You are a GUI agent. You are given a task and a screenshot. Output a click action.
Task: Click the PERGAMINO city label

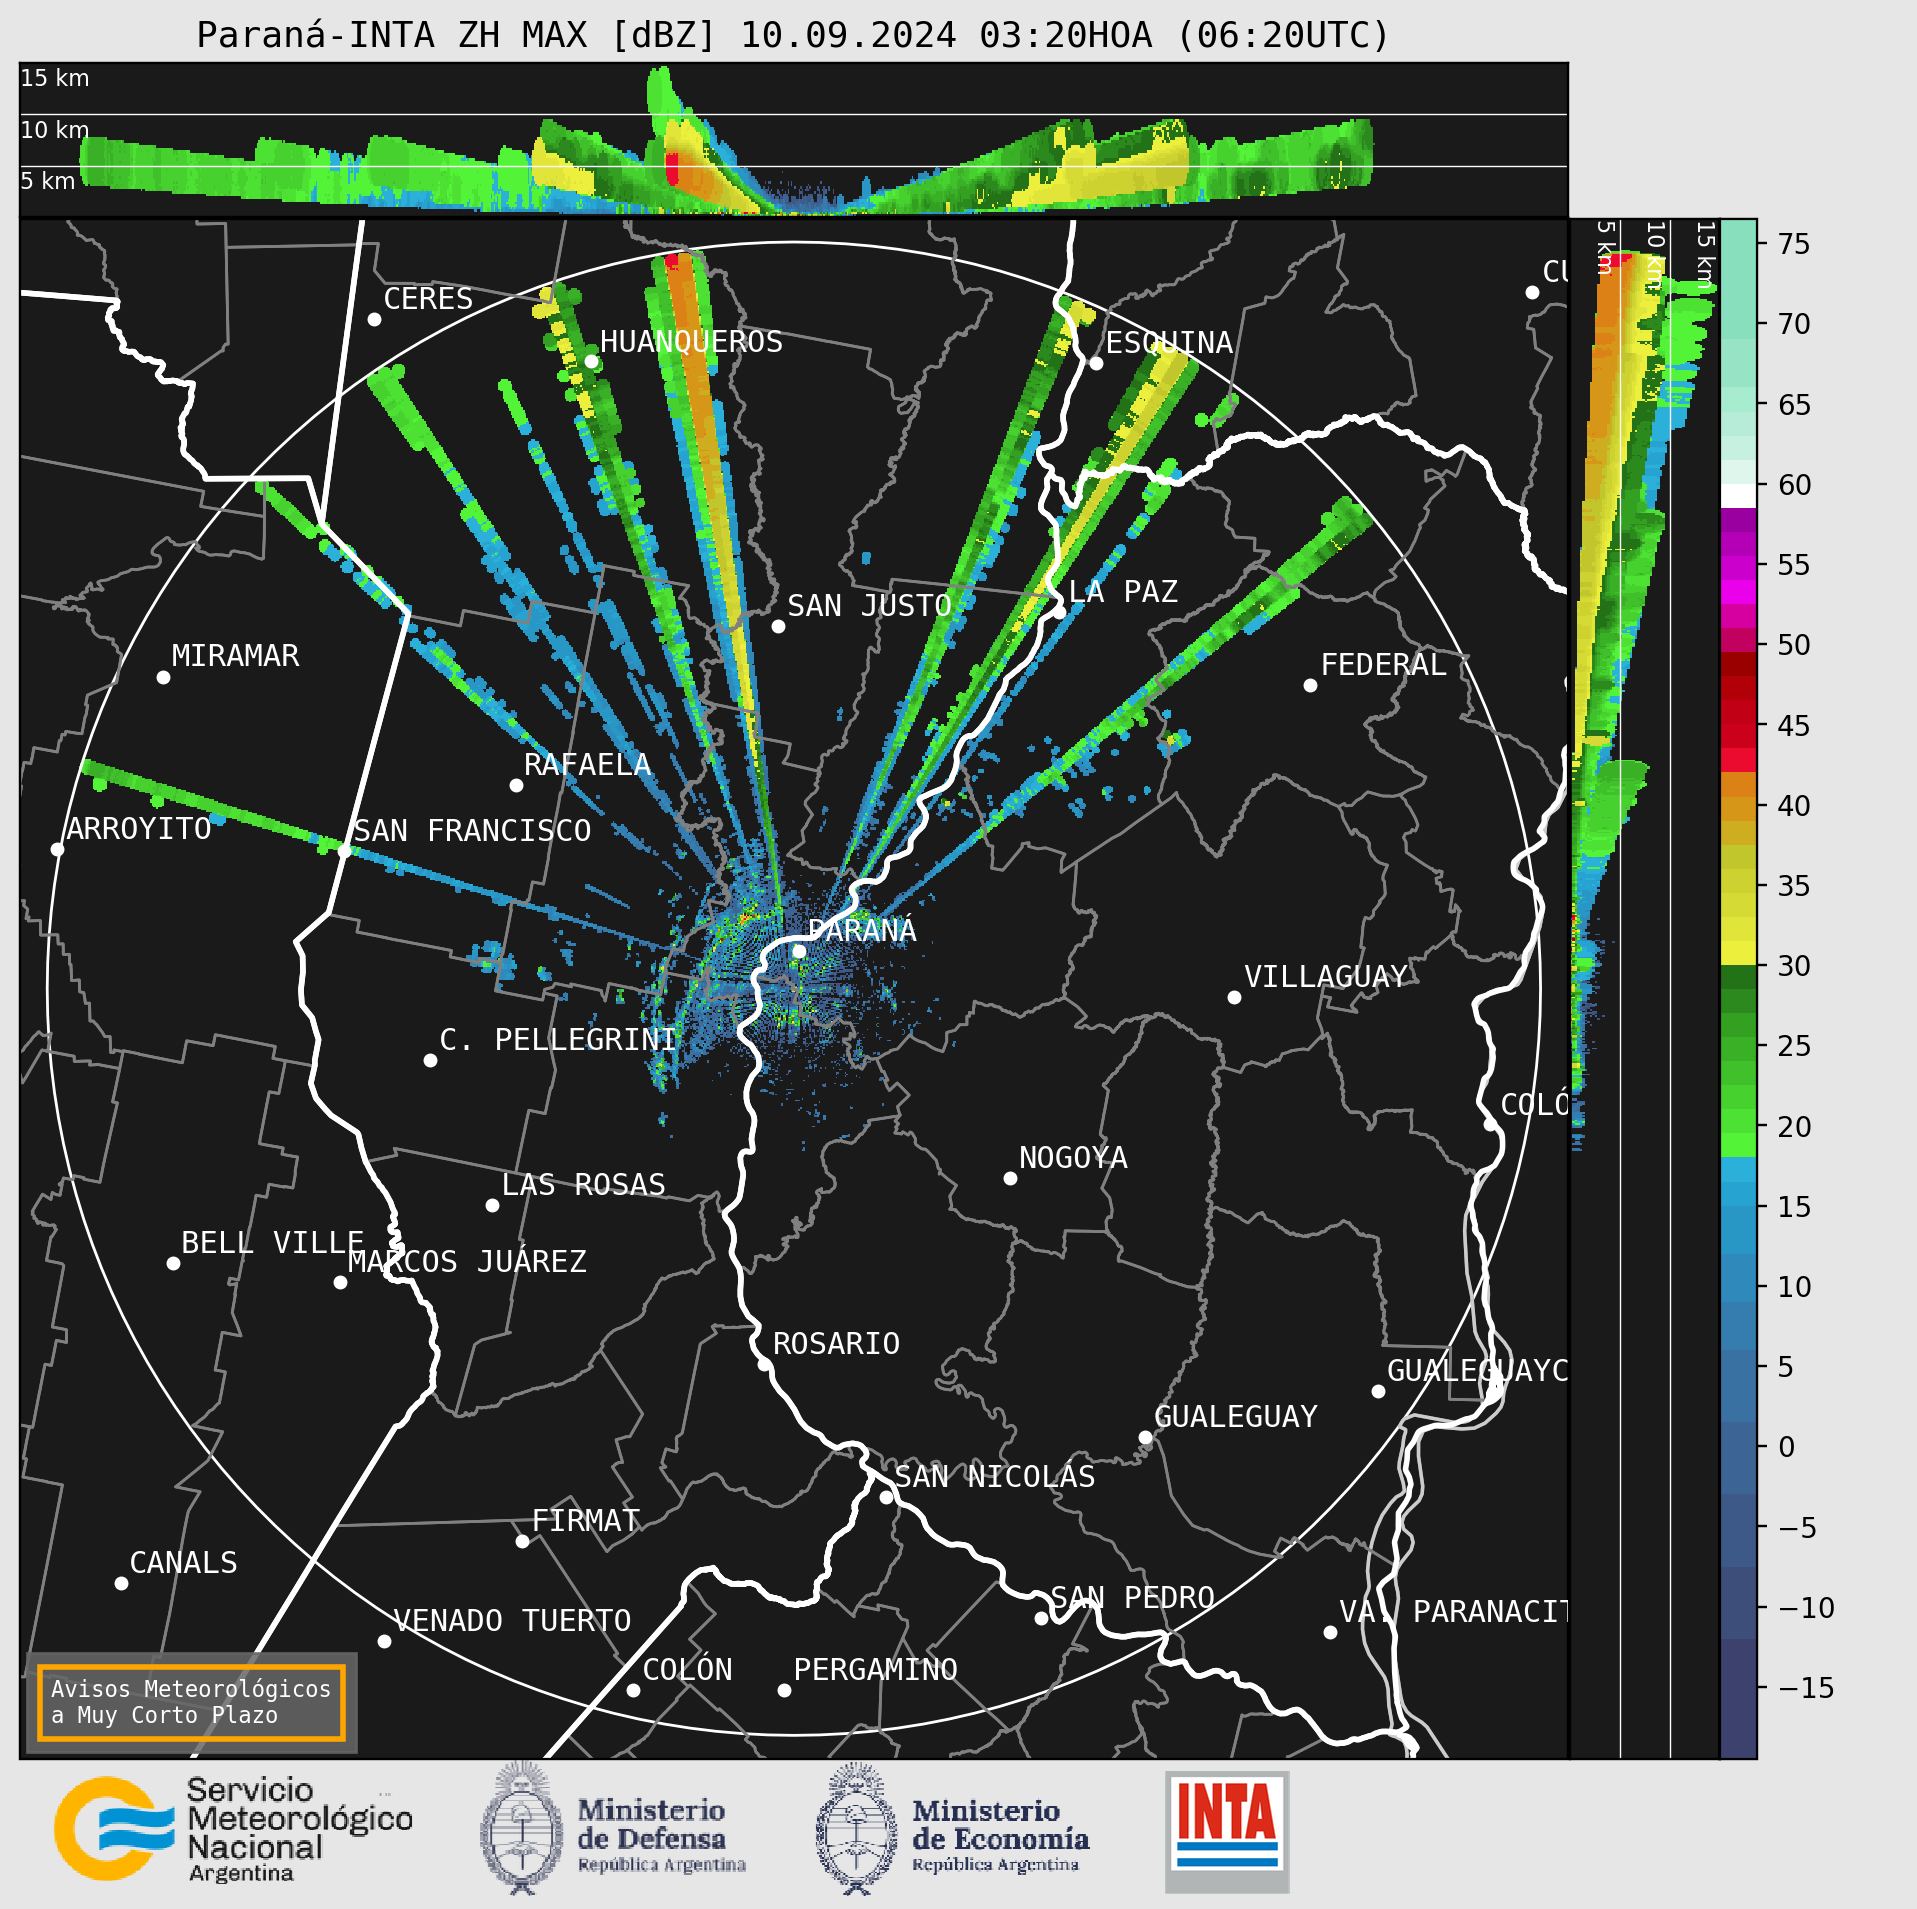[x=876, y=1670]
